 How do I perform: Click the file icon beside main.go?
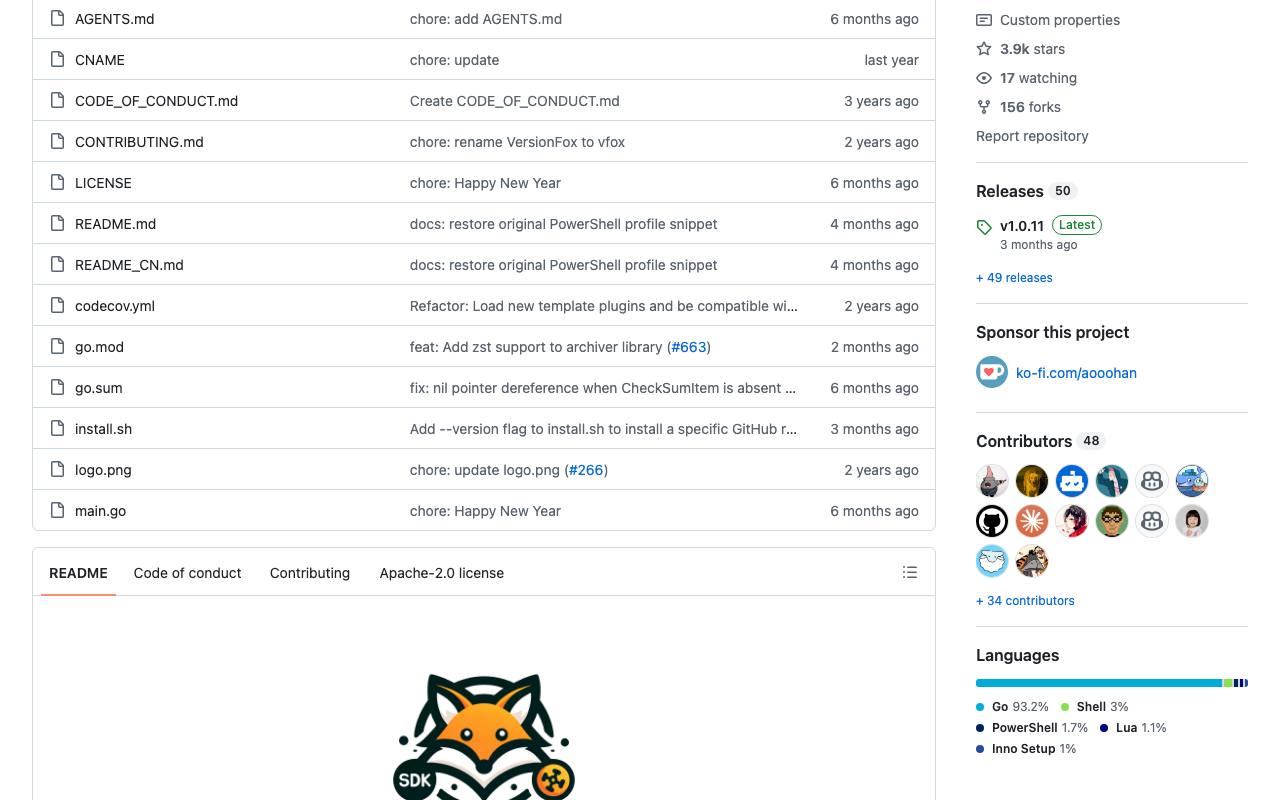[57, 511]
